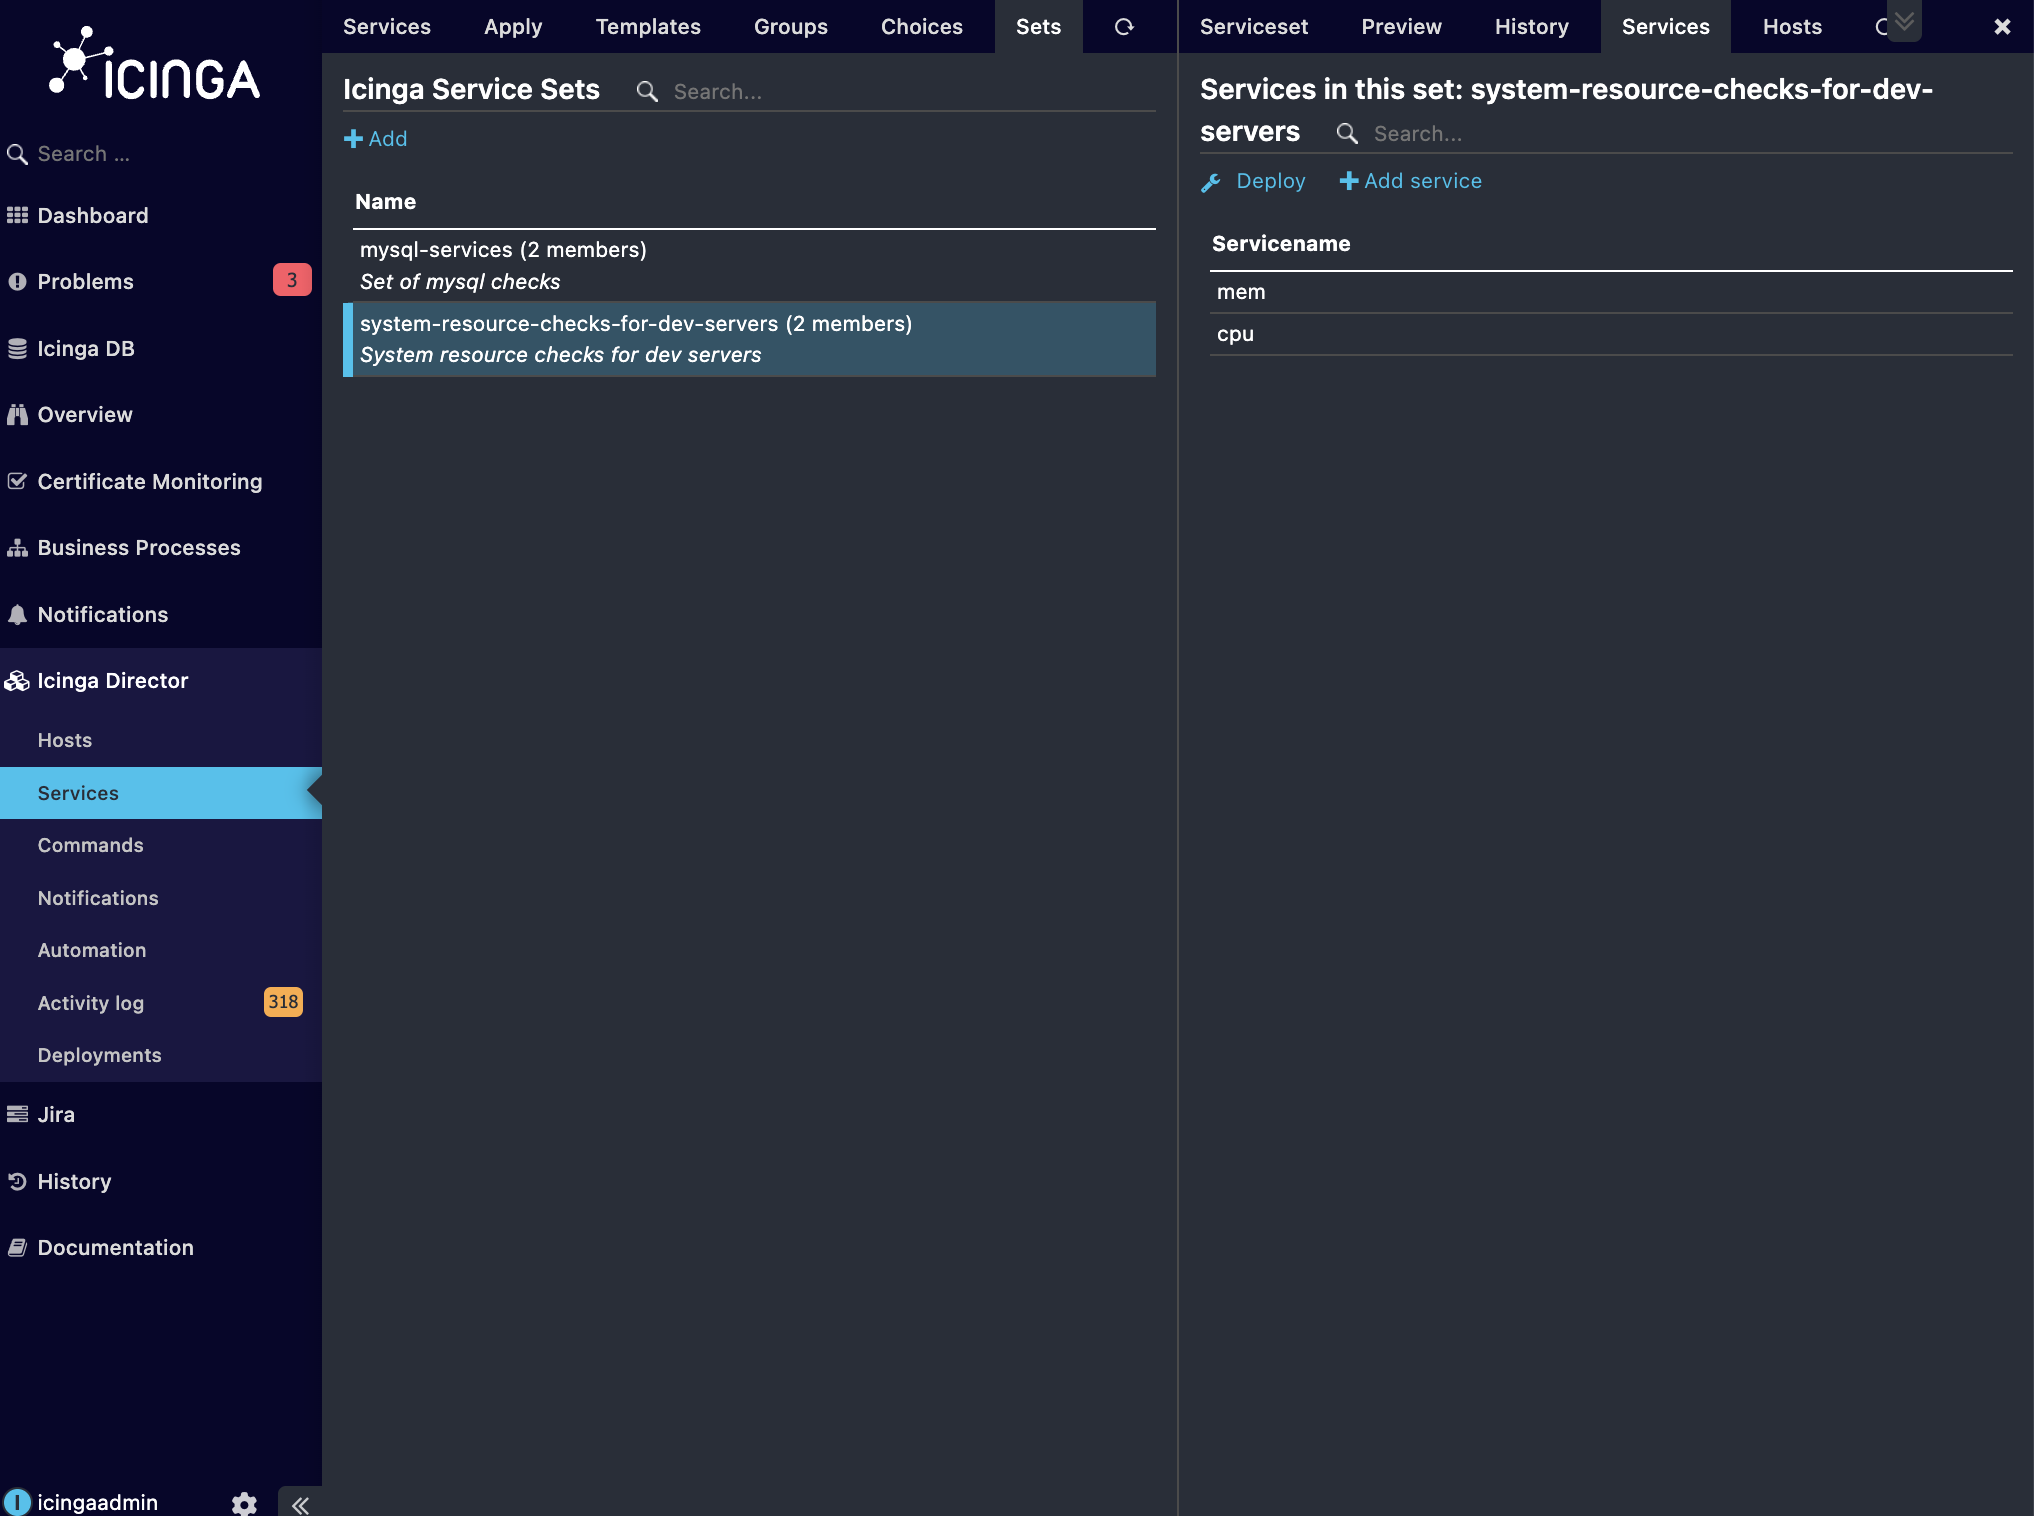Switch to the Choices tab
This screenshot has width=2034, height=1516.
[x=922, y=27]
